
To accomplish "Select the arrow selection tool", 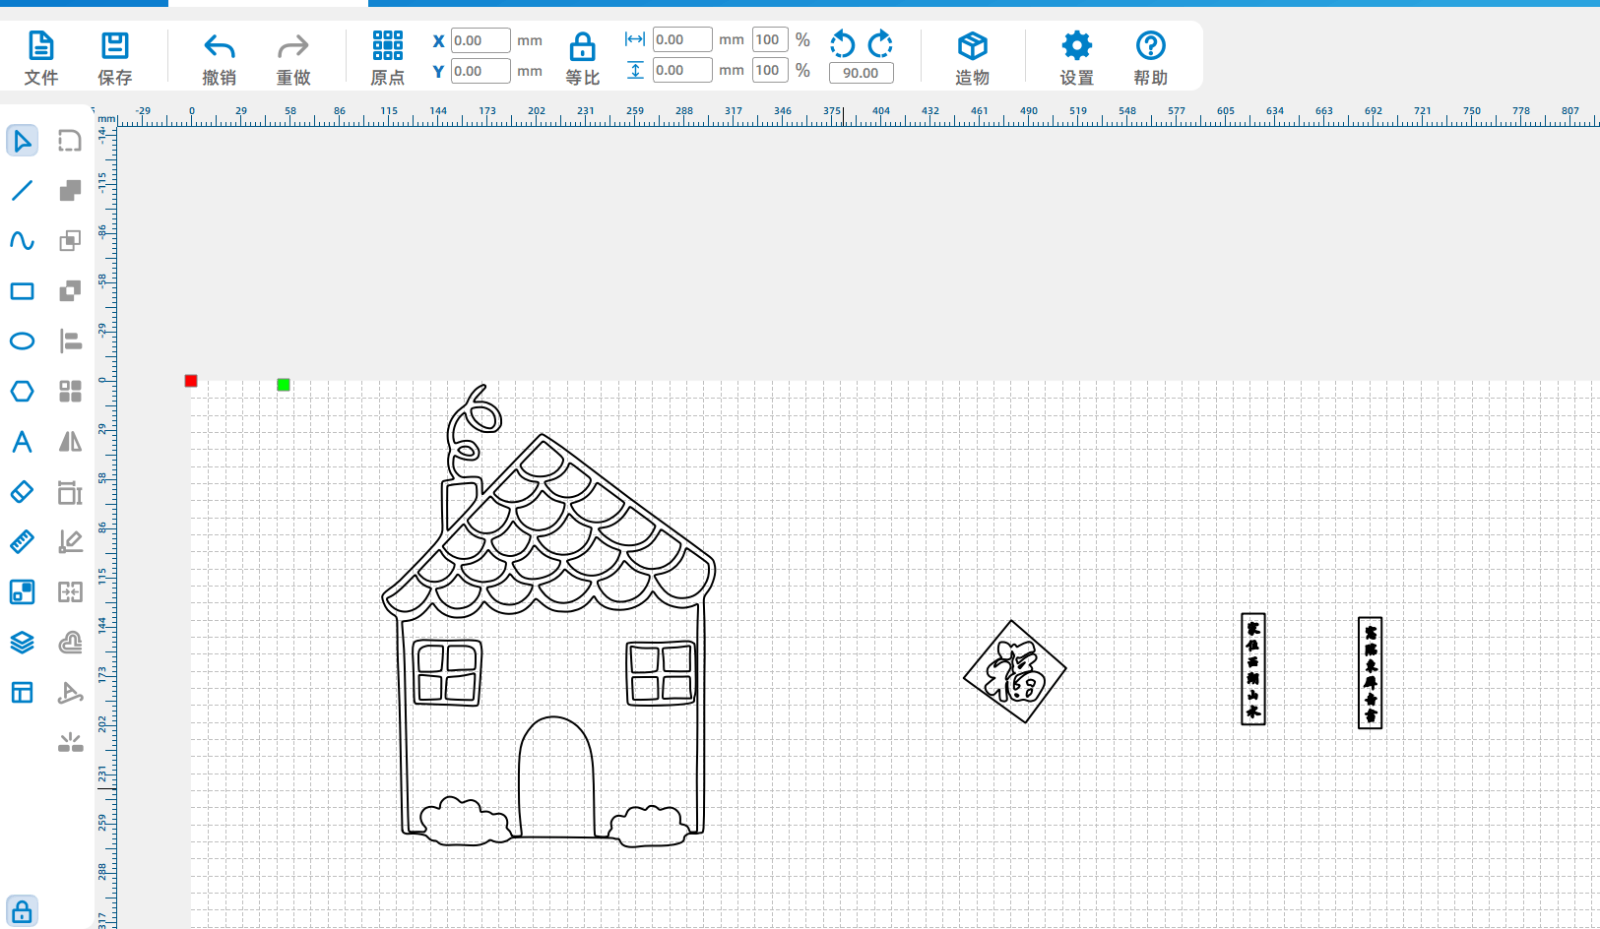I will click(22, 141).
